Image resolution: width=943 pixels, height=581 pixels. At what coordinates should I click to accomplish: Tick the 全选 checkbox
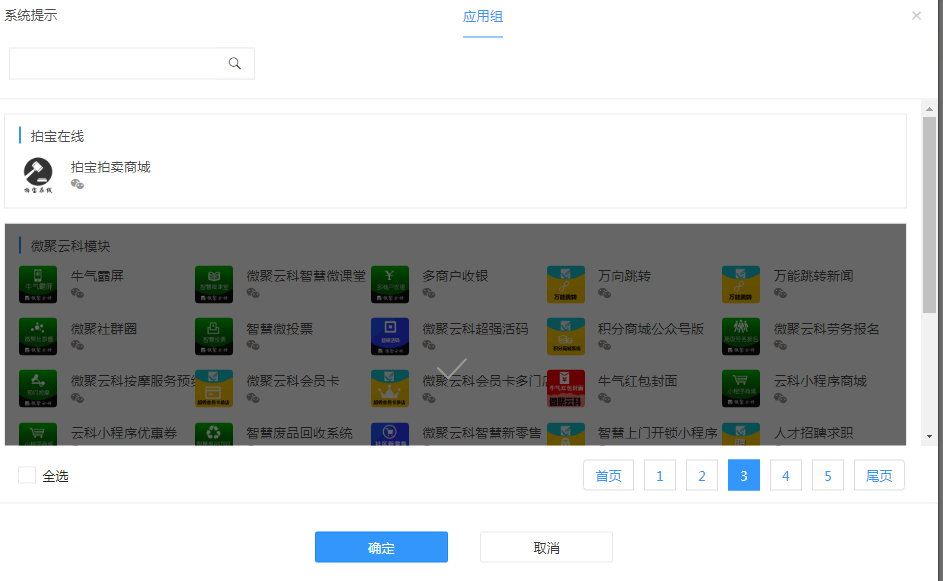26,475
